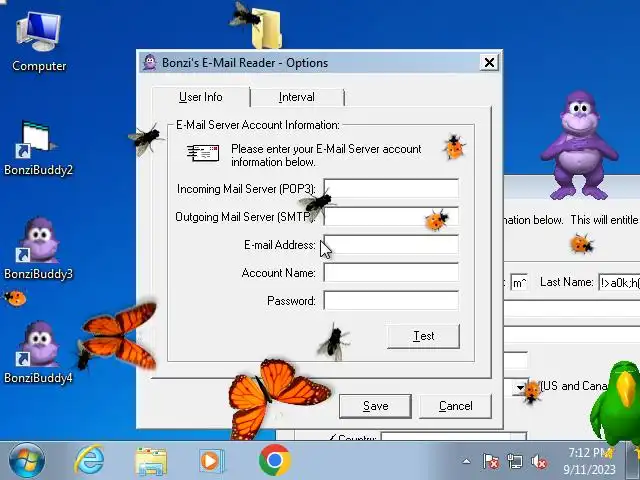Click the Account Name field
This screenshot has height=480, width=640.
coord(391,272)
